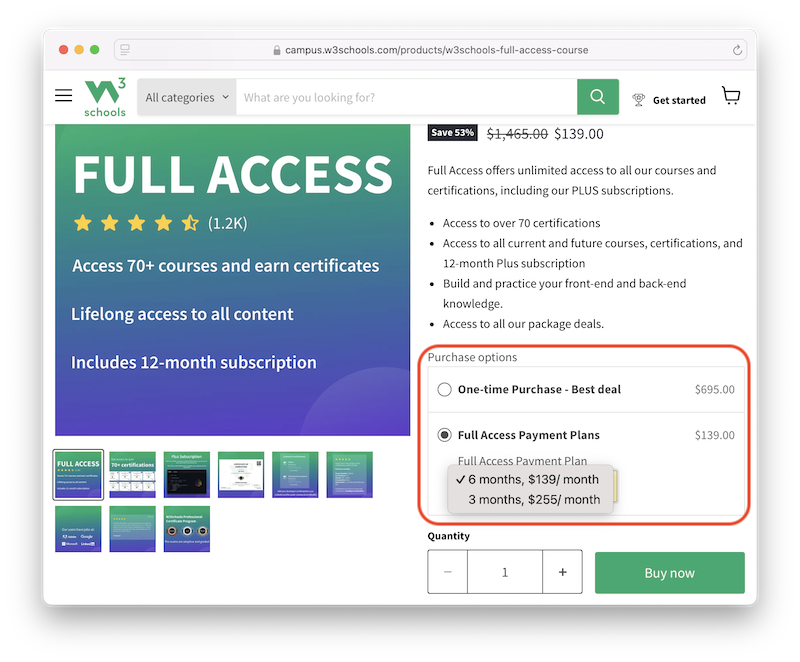This screenshot has width=800, height=662.
Task: Click the Buy now button
Action: [x=669, y=573]
